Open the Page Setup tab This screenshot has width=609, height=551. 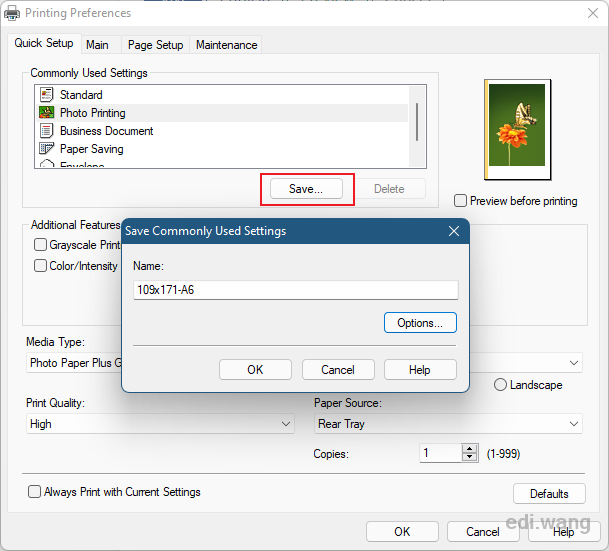[x=155, y=45]
